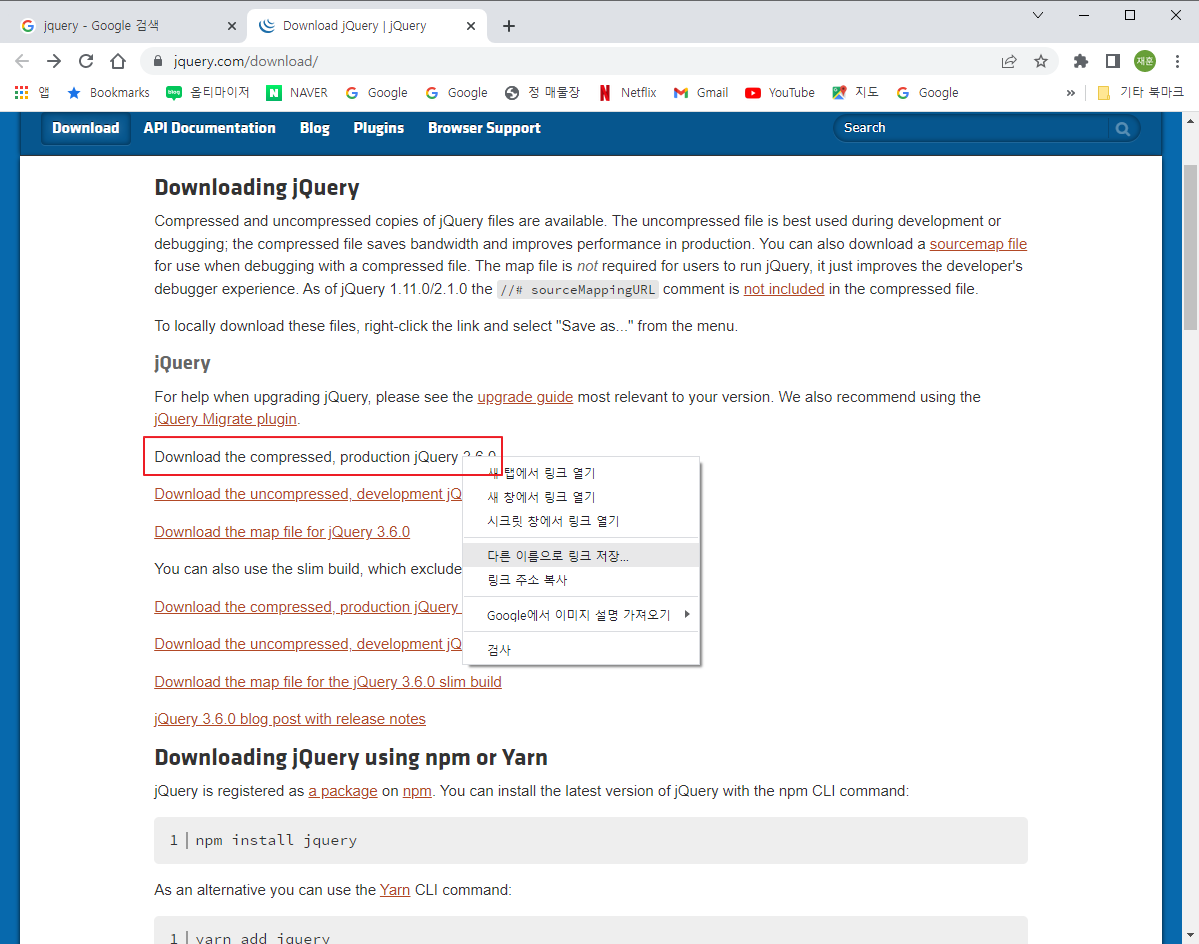Follow the sourcemap file link
The height and width of the screenshot is (944, 1199).
978,244
